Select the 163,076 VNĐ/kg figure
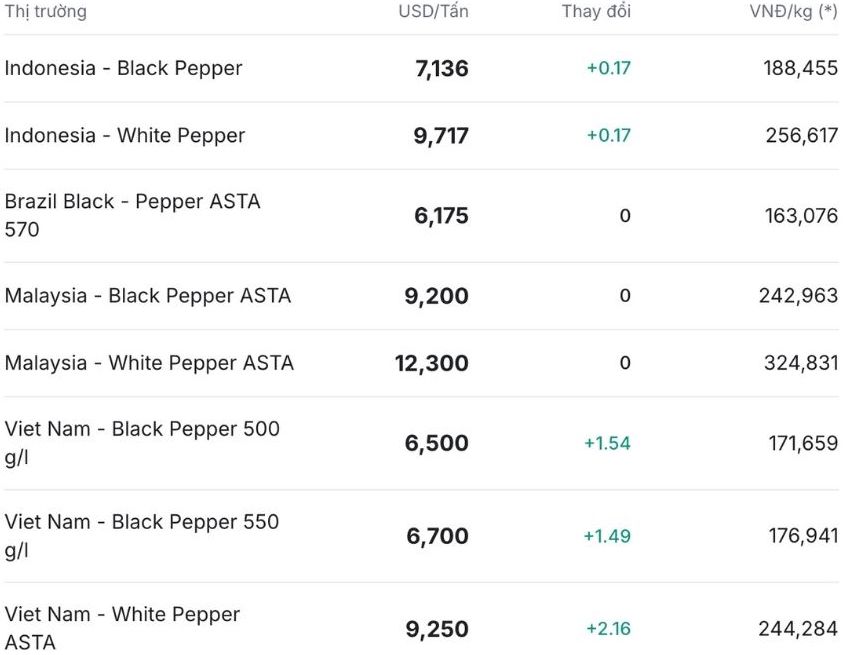847x655 pixels. point(801,216)
